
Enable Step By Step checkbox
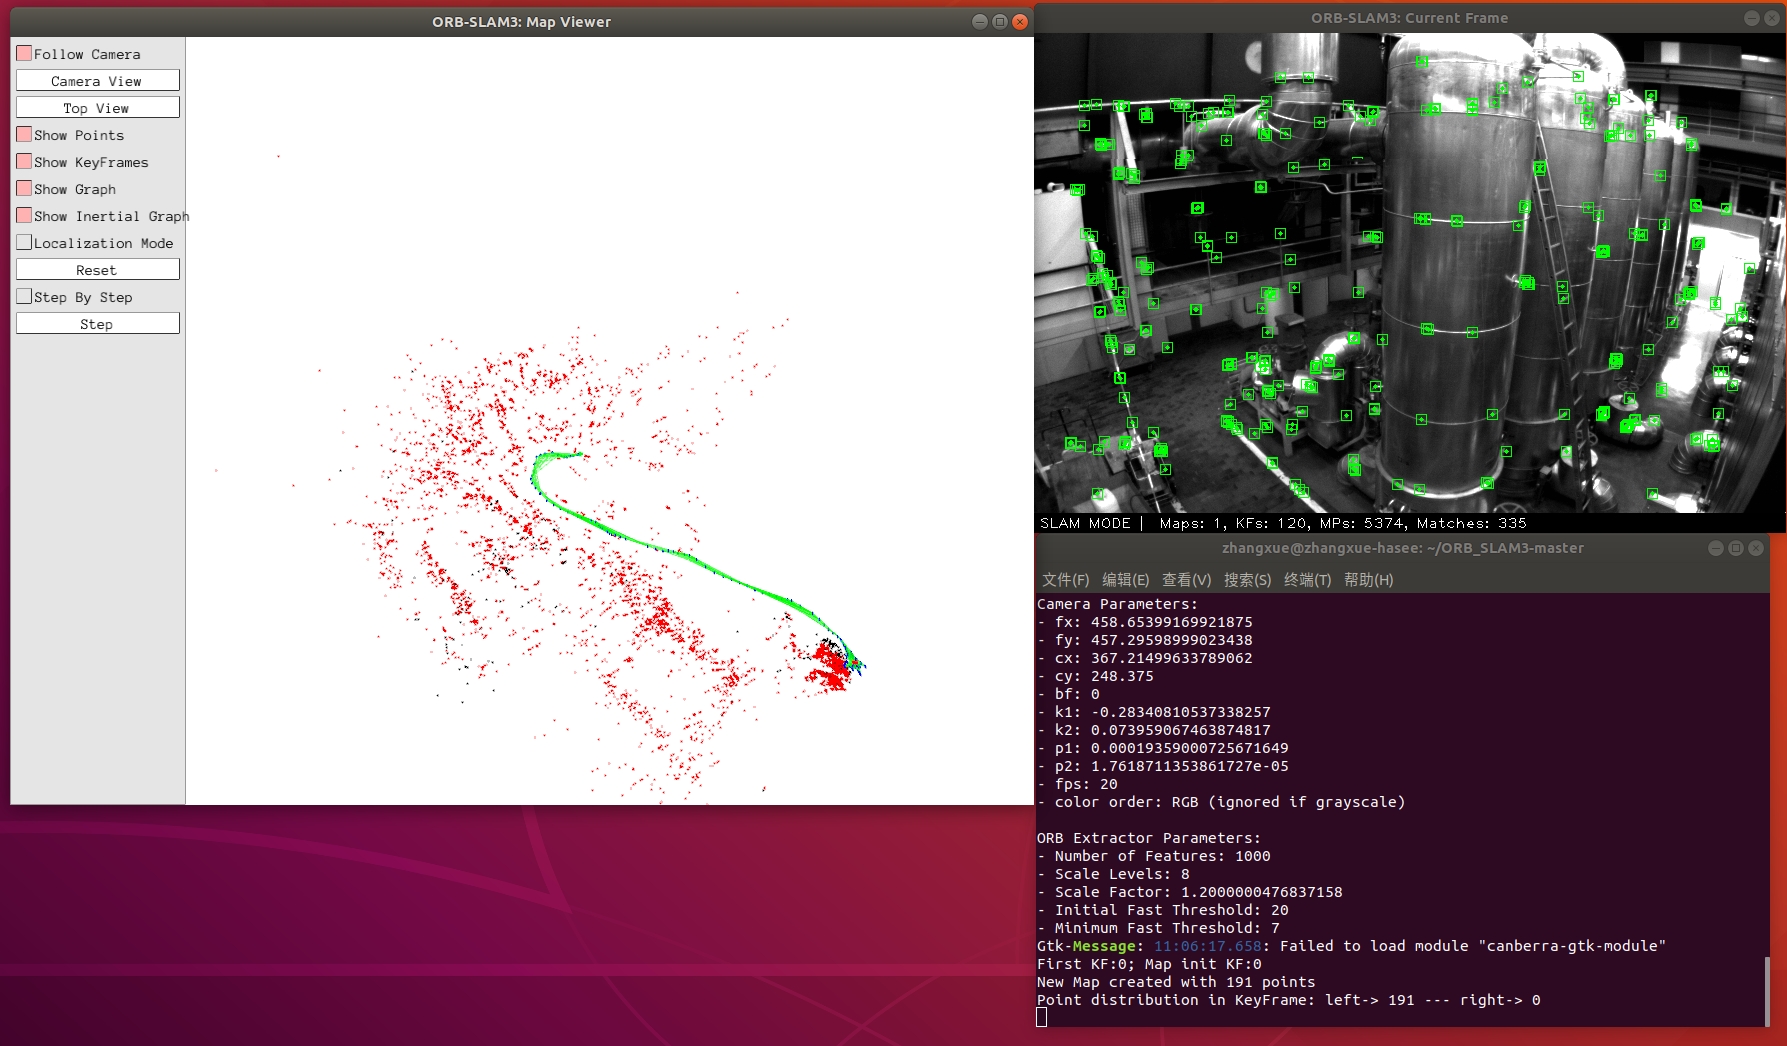point(24,296)
